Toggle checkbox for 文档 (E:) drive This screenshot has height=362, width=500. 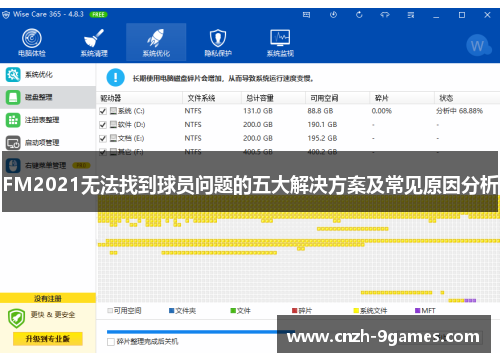[x=103, y=138]
